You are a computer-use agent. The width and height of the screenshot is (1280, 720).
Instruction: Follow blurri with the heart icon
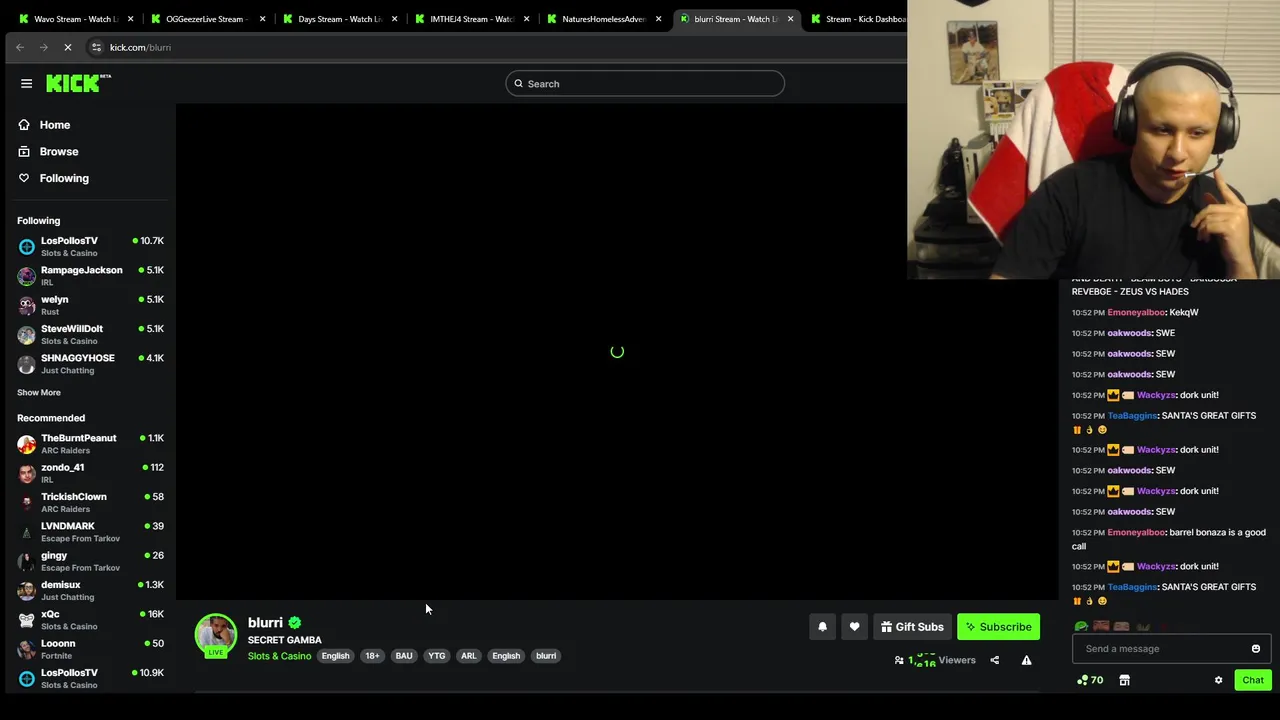[854, 627]
